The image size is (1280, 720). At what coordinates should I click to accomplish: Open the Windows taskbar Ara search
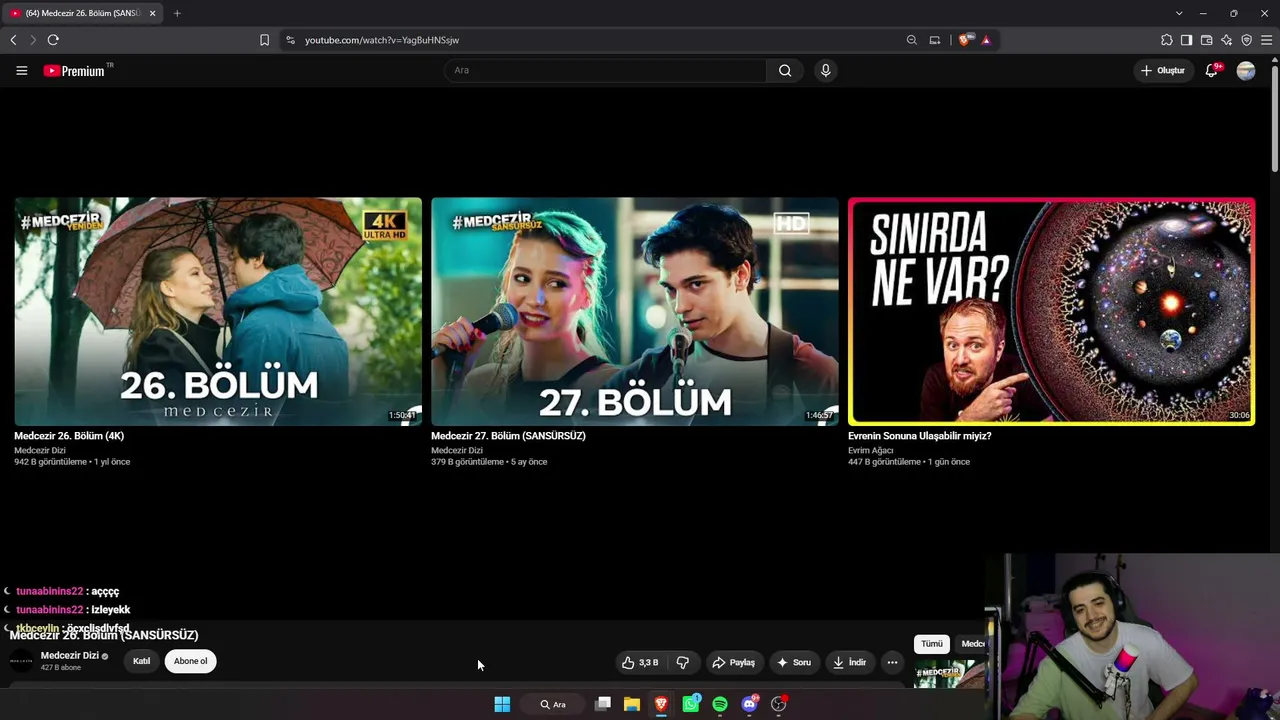tap(553, 704)
